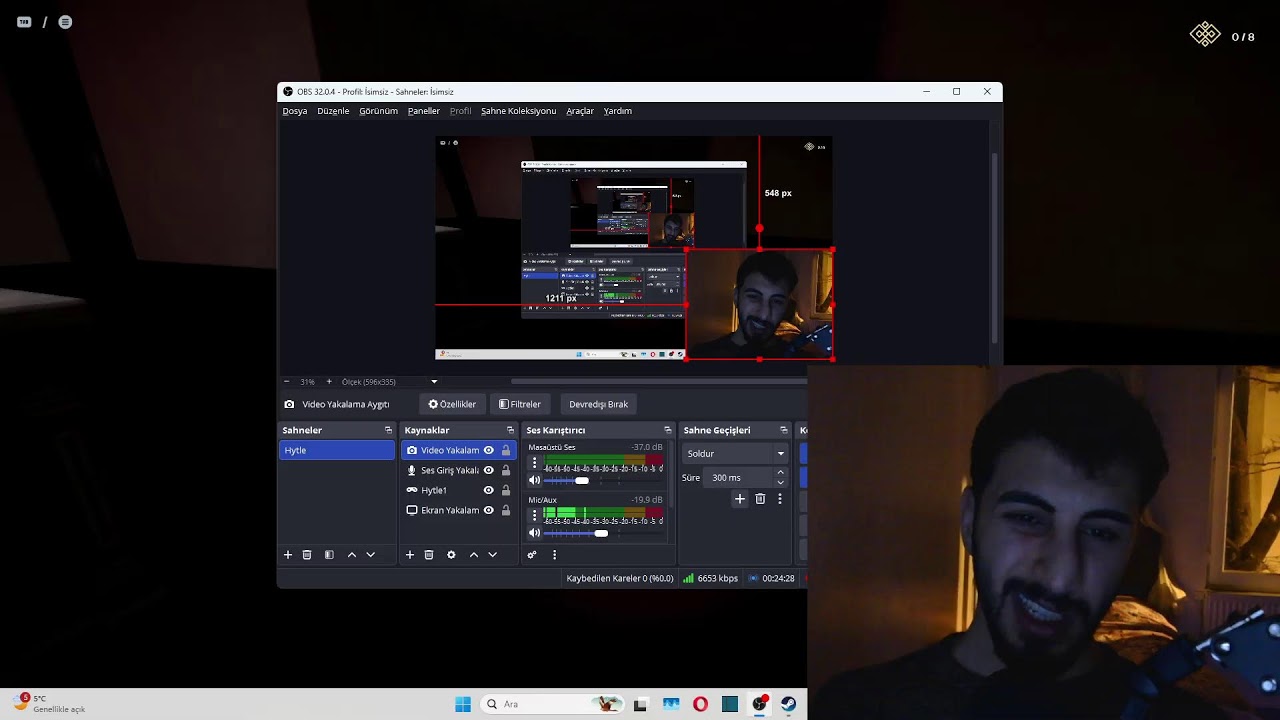1280x720 pixels.
Task: Open the Görünüm menu
Action: (378, 111)
